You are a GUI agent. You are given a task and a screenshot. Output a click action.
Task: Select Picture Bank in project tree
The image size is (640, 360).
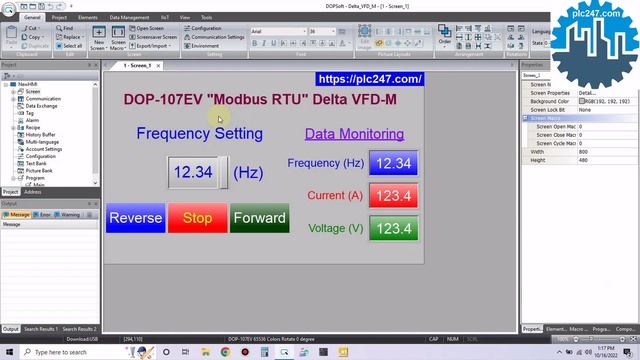click(38, 171)
